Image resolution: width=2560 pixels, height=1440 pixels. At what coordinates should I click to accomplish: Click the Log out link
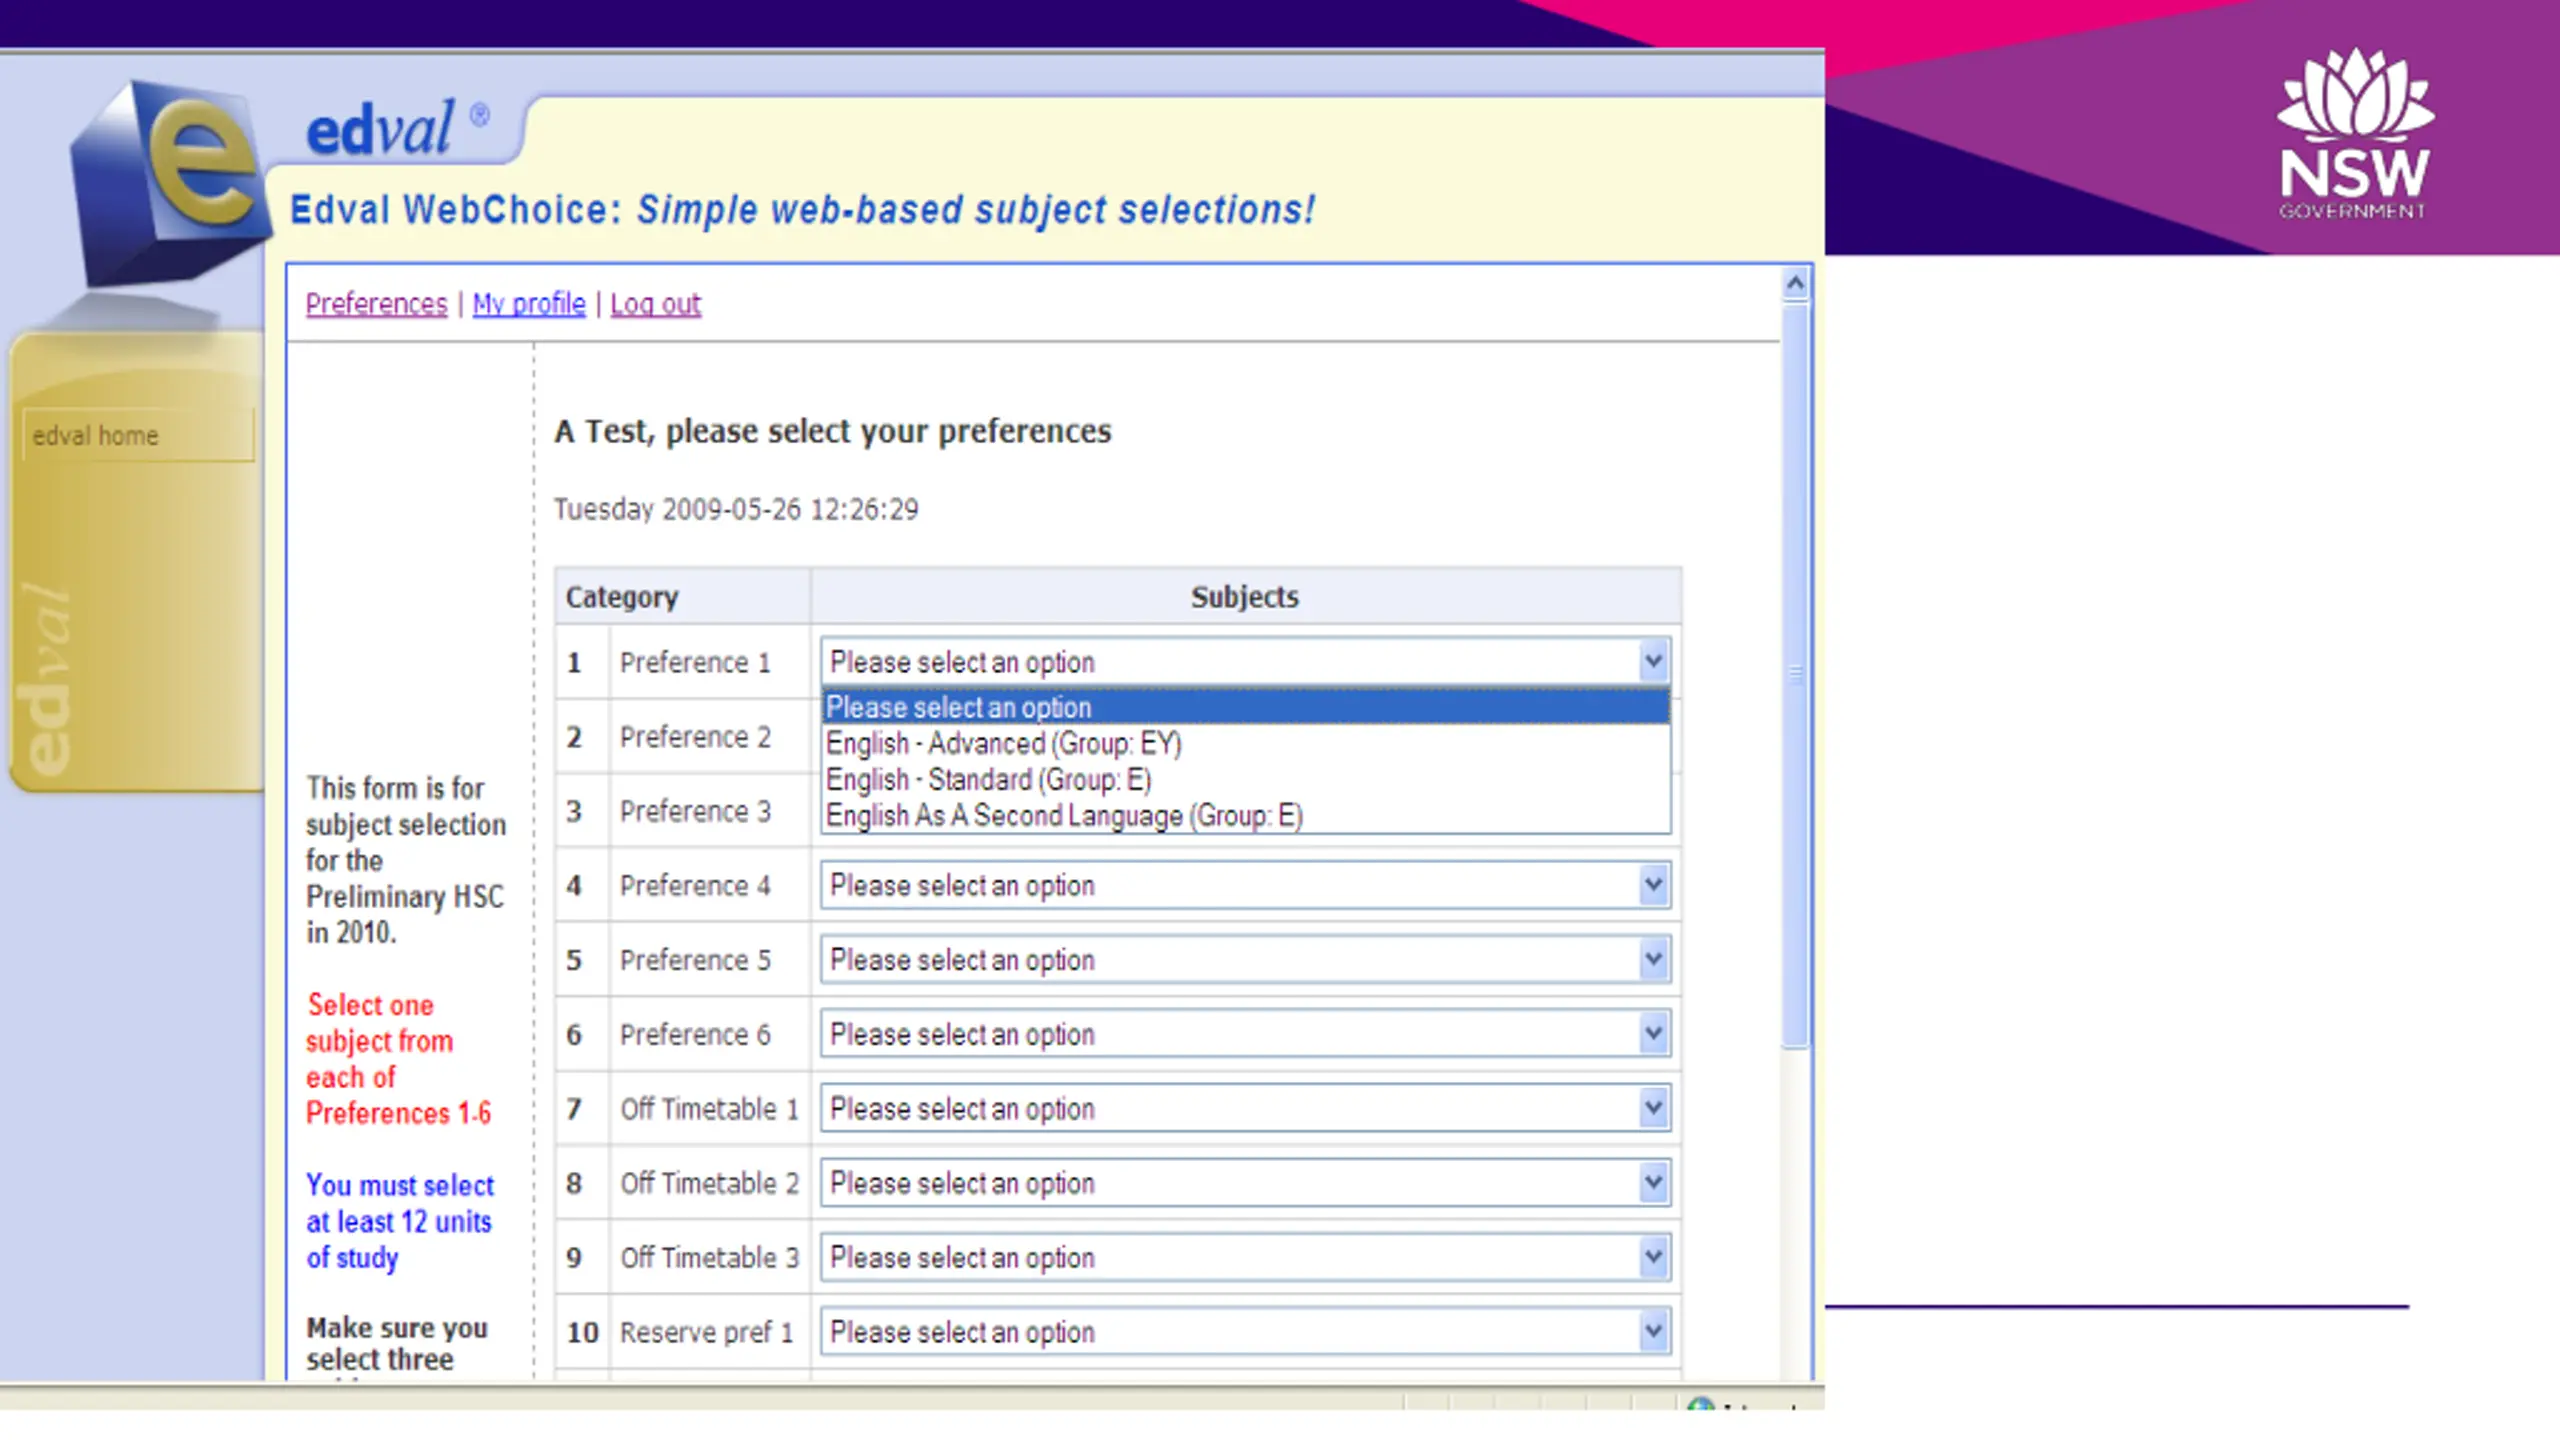(655, 303)
